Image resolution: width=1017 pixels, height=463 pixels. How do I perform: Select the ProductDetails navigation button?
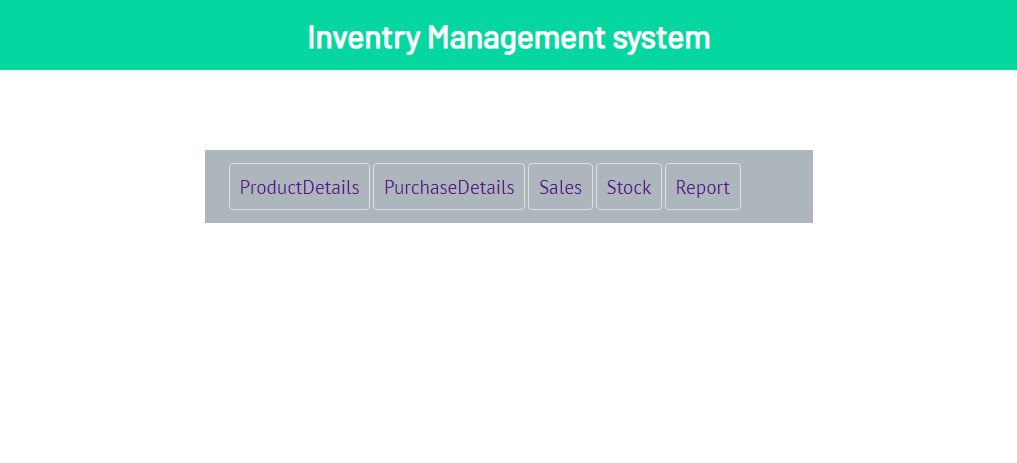[299, 187]
